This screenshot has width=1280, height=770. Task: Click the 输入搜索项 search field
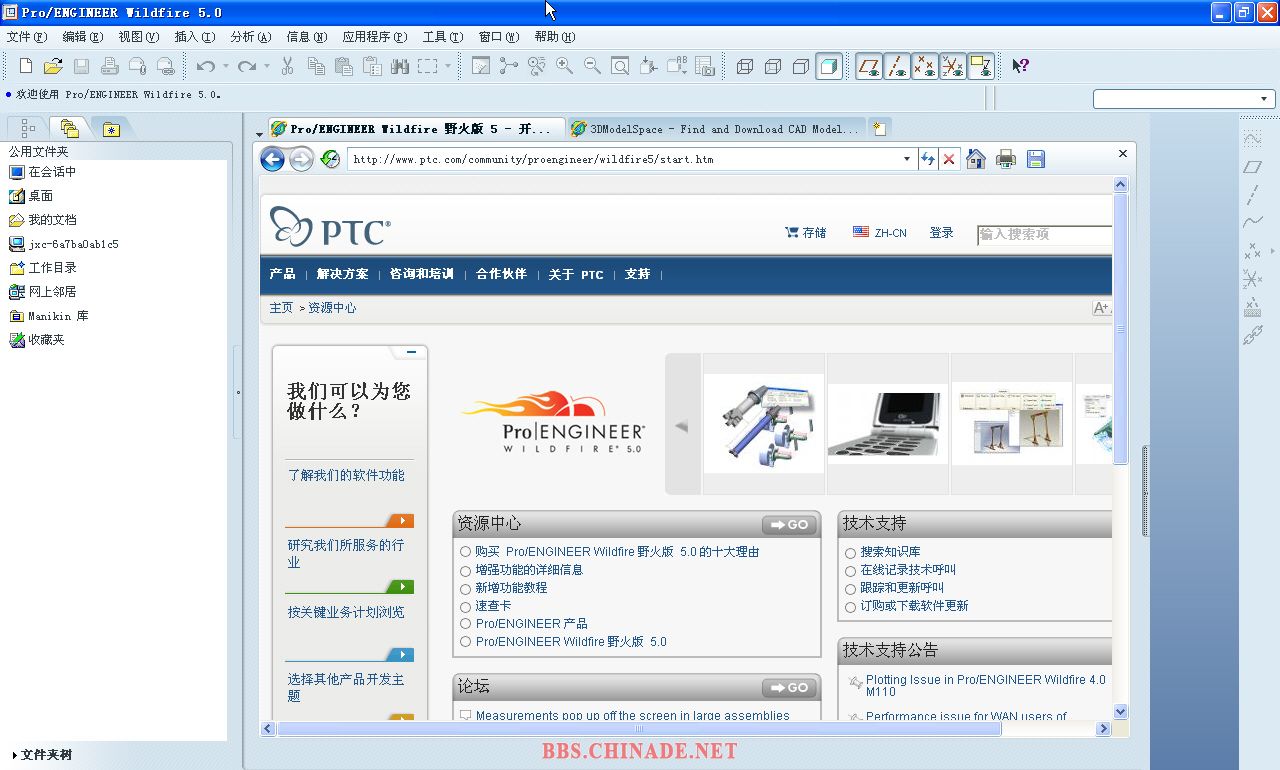(1044, 234)
